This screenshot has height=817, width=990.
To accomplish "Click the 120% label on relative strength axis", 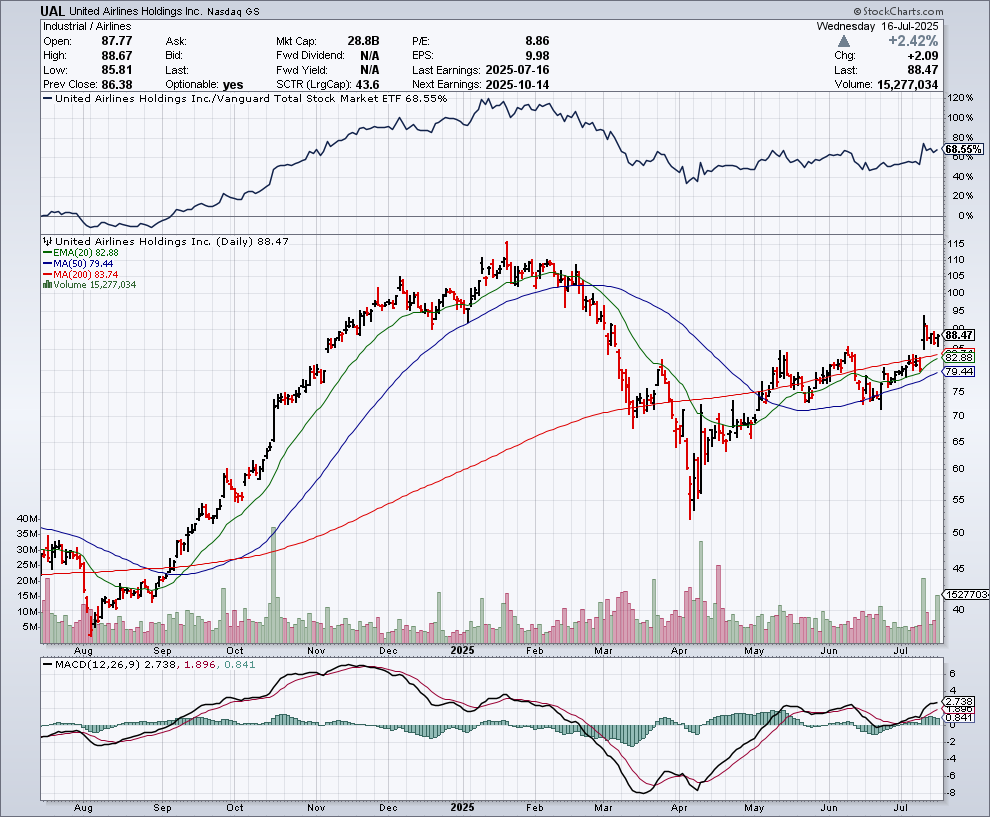I will click(x=960, y=98).
